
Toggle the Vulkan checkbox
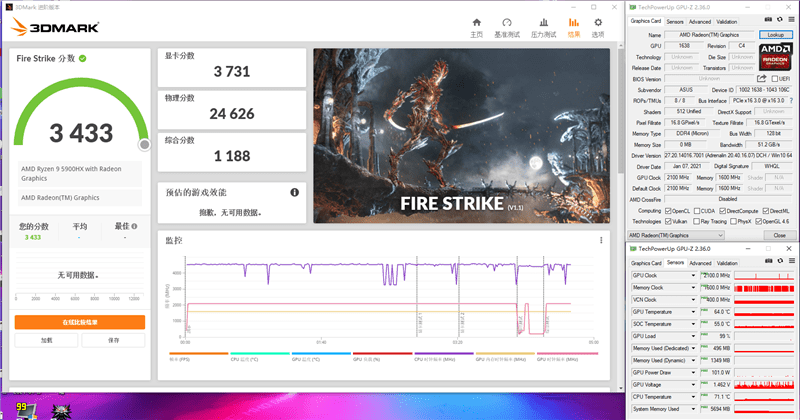pos(668,221)
